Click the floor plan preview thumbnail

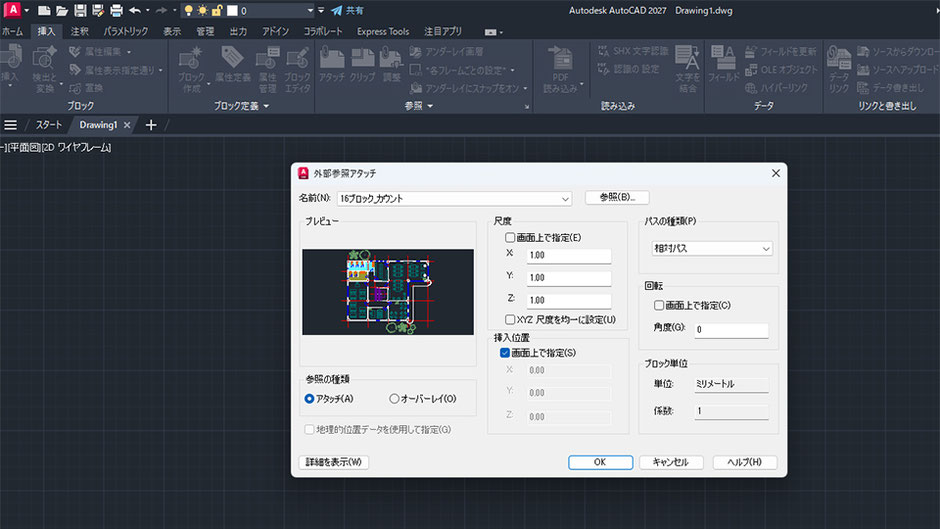388,292
